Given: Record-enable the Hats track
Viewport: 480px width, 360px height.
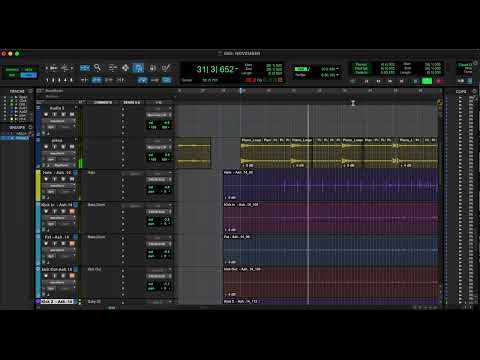Looking at the screenshot, I should (x=46, y=179).
